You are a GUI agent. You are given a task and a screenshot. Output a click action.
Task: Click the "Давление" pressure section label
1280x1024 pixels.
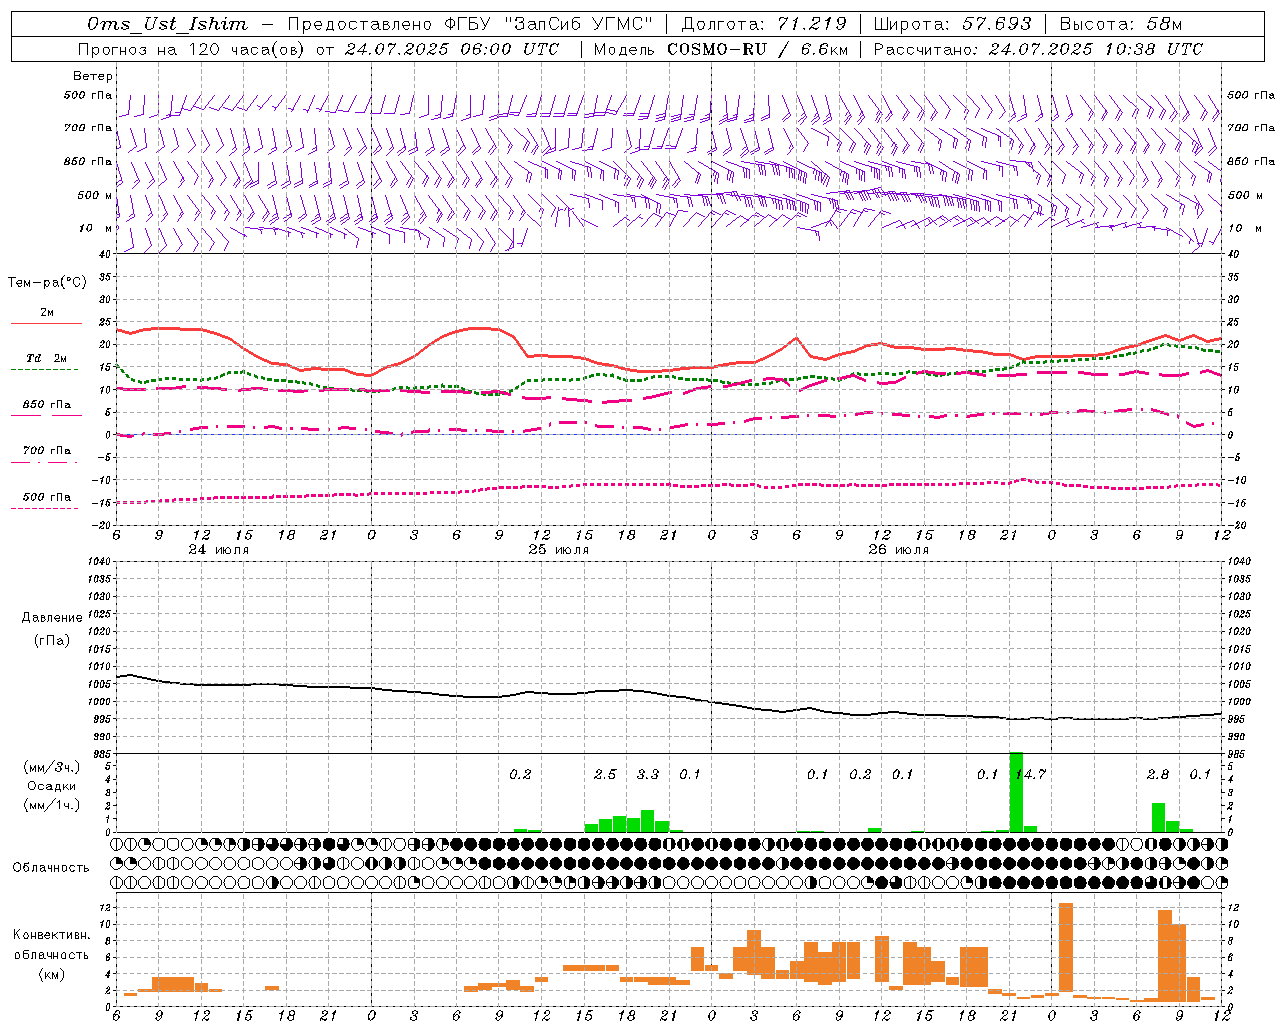click(52, 618)
